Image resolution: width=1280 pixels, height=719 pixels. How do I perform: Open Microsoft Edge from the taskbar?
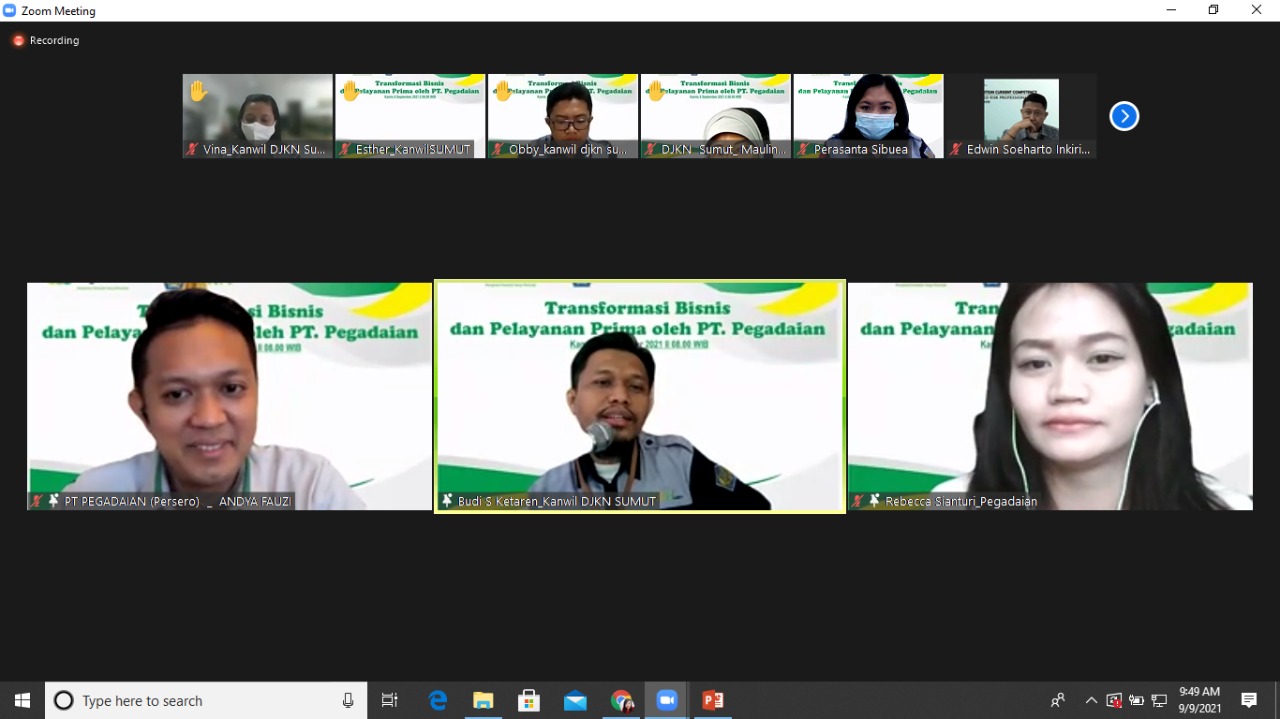(x=437, y=701)
